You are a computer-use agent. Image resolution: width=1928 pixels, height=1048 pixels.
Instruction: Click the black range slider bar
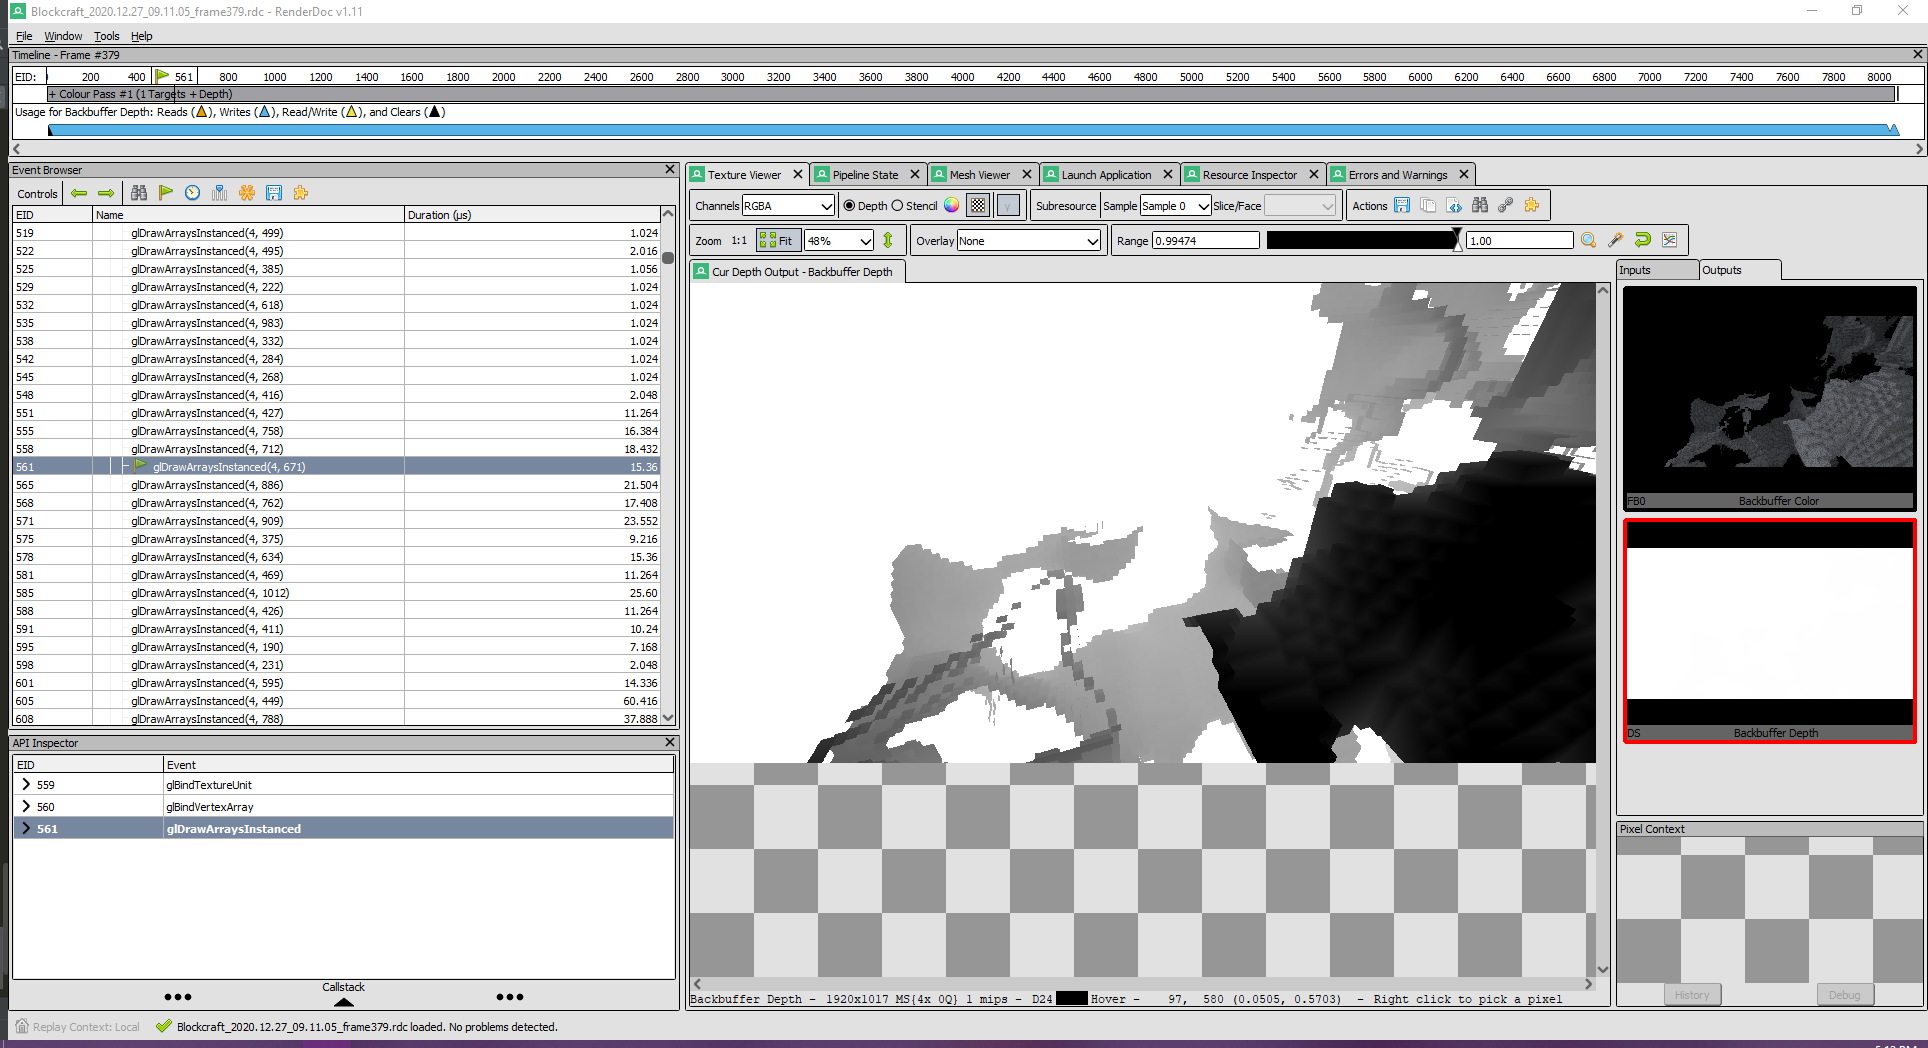tap(1361, 240)
